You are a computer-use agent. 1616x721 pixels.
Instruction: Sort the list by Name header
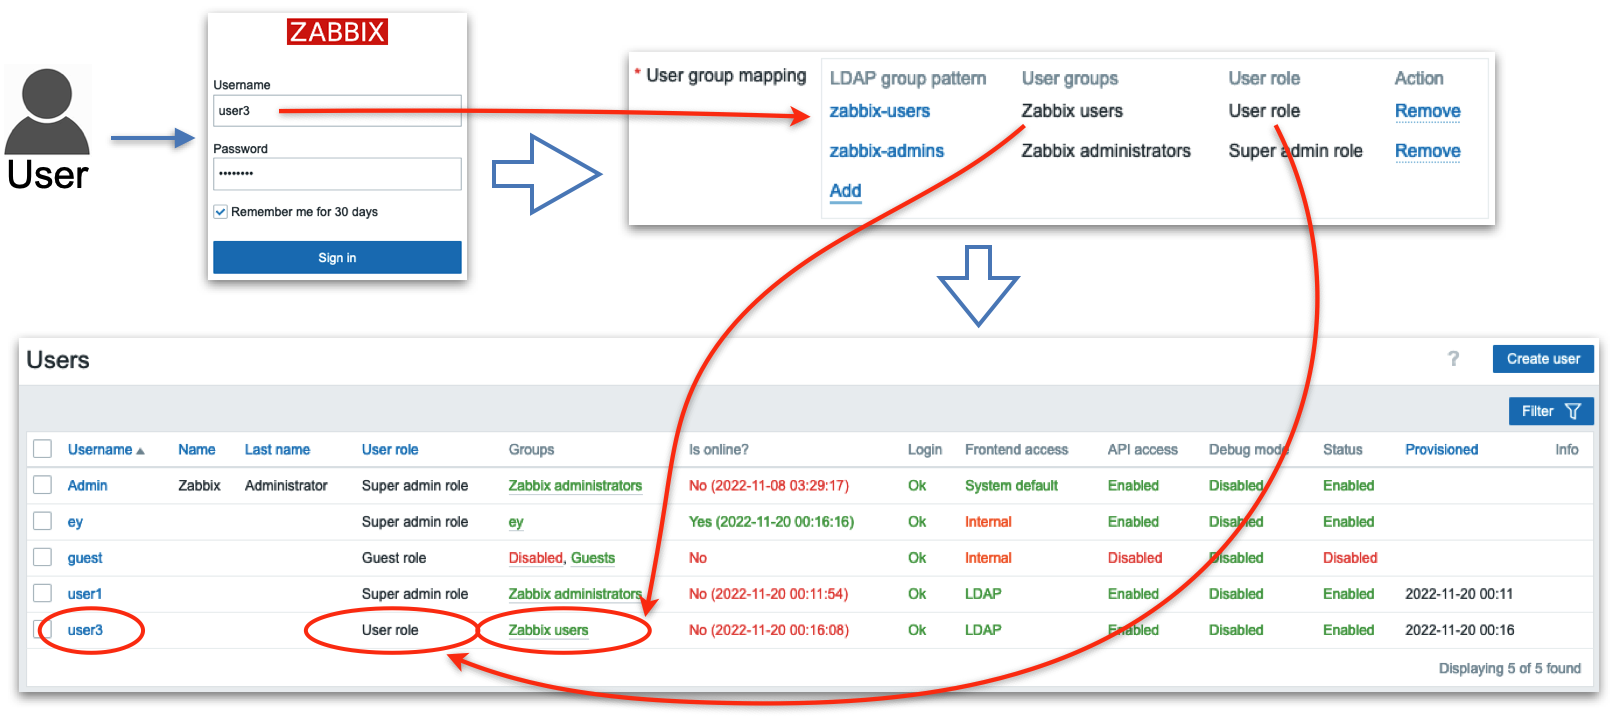coord(197,450)
